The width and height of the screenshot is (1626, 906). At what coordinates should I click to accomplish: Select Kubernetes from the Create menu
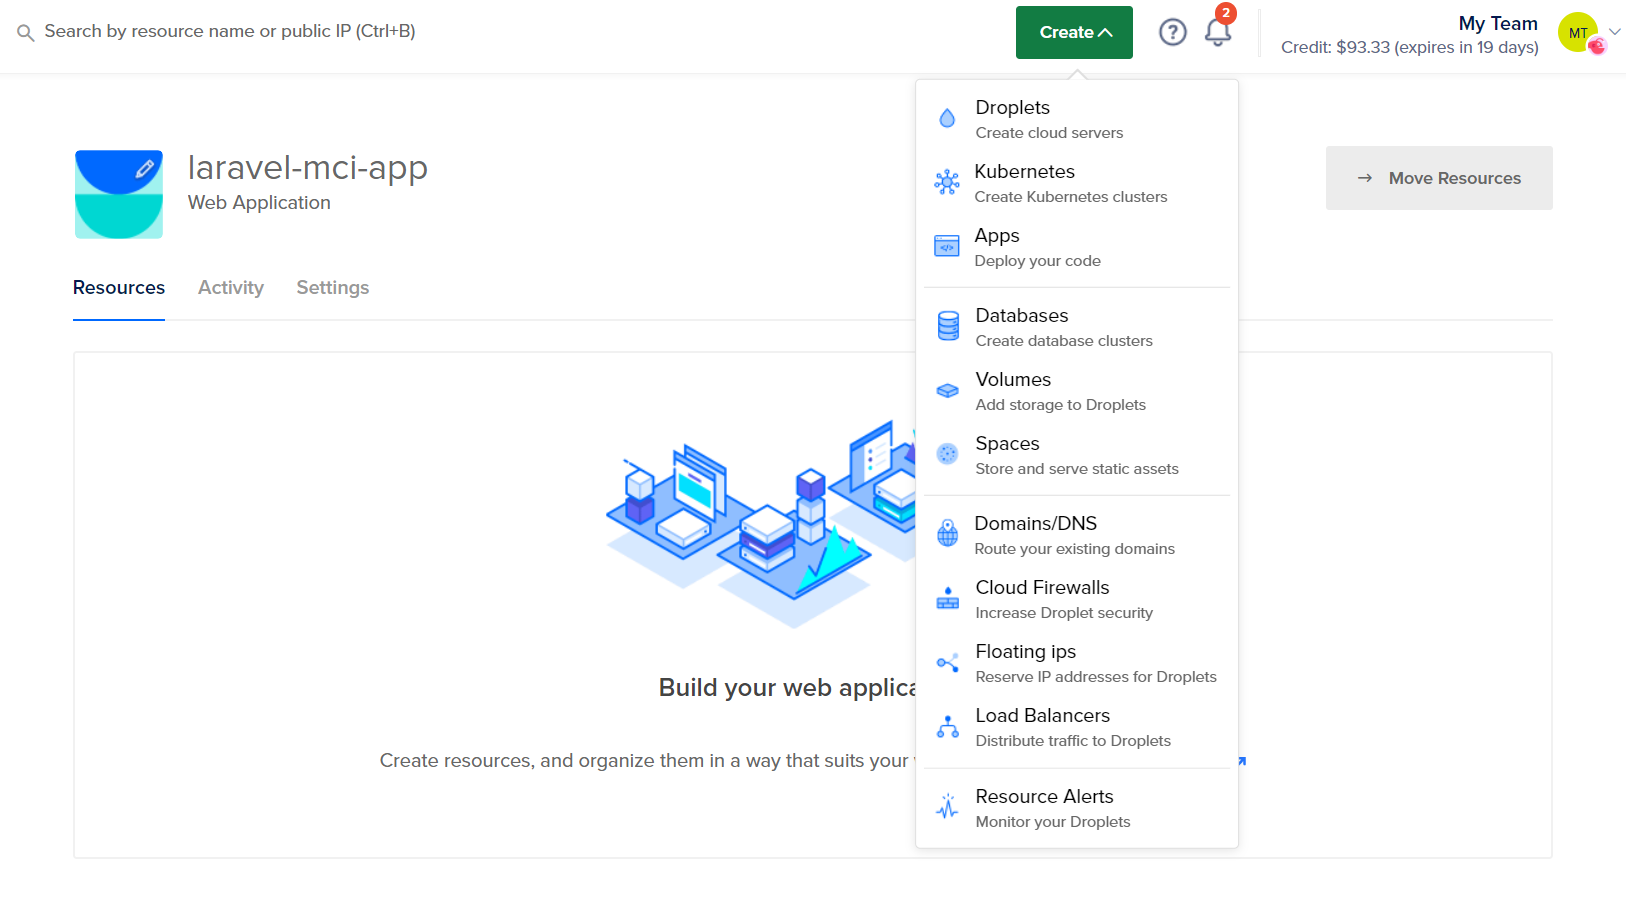[1077, 183]
